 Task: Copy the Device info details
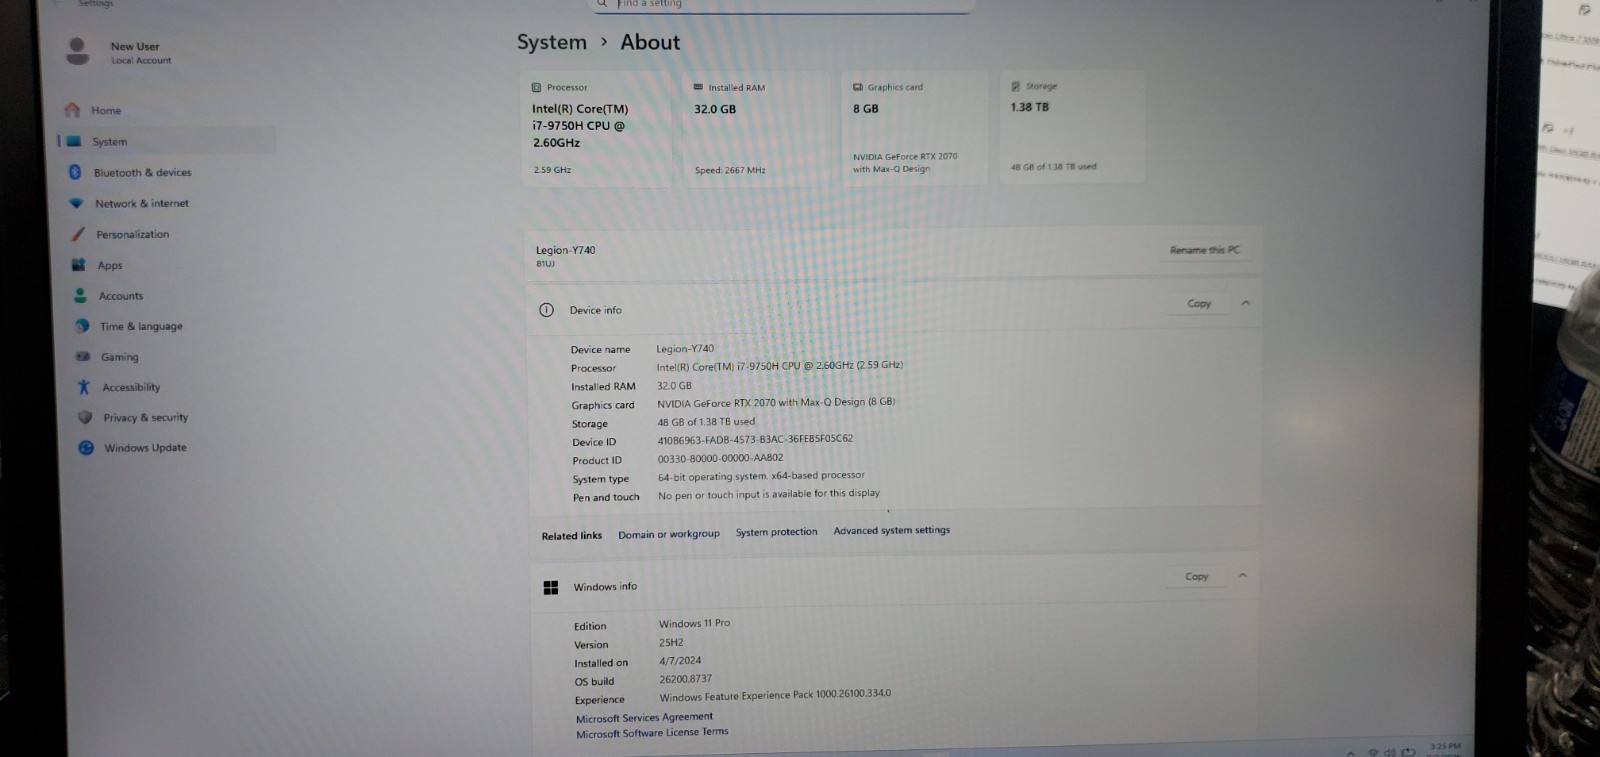1199,303
